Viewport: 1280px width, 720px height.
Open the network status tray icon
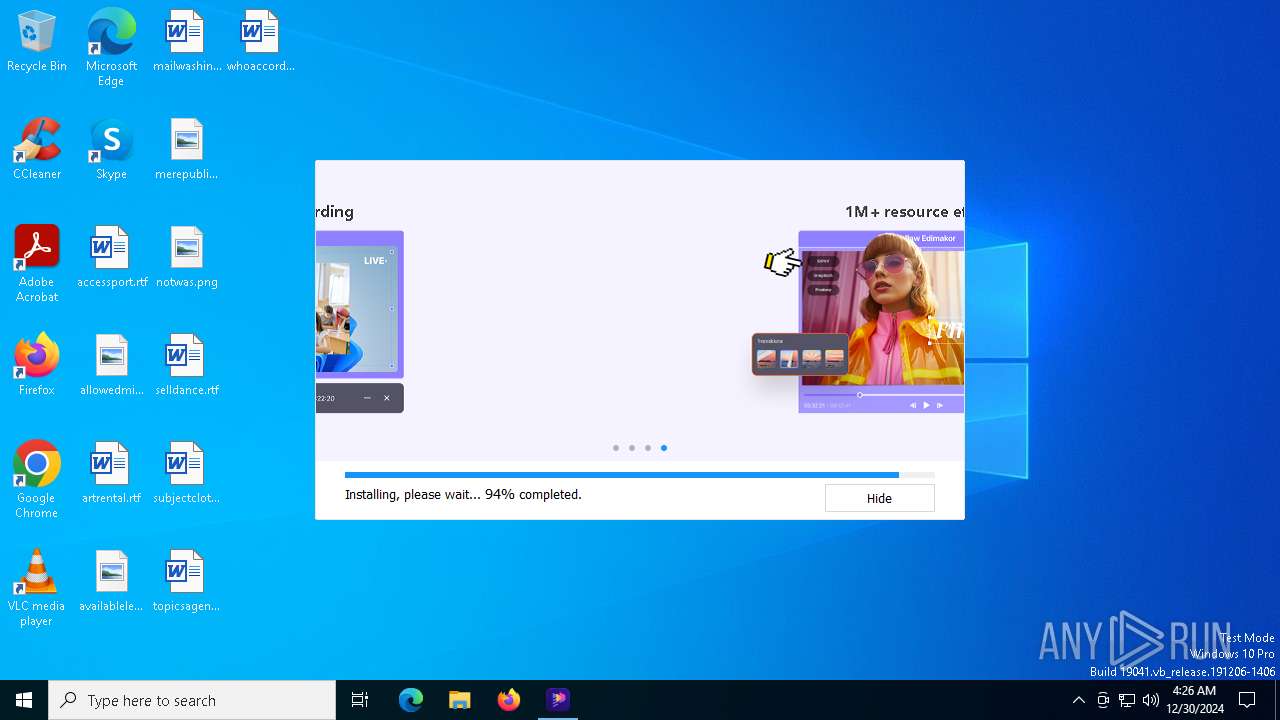pyautogui.click(x=1127, y=700)
